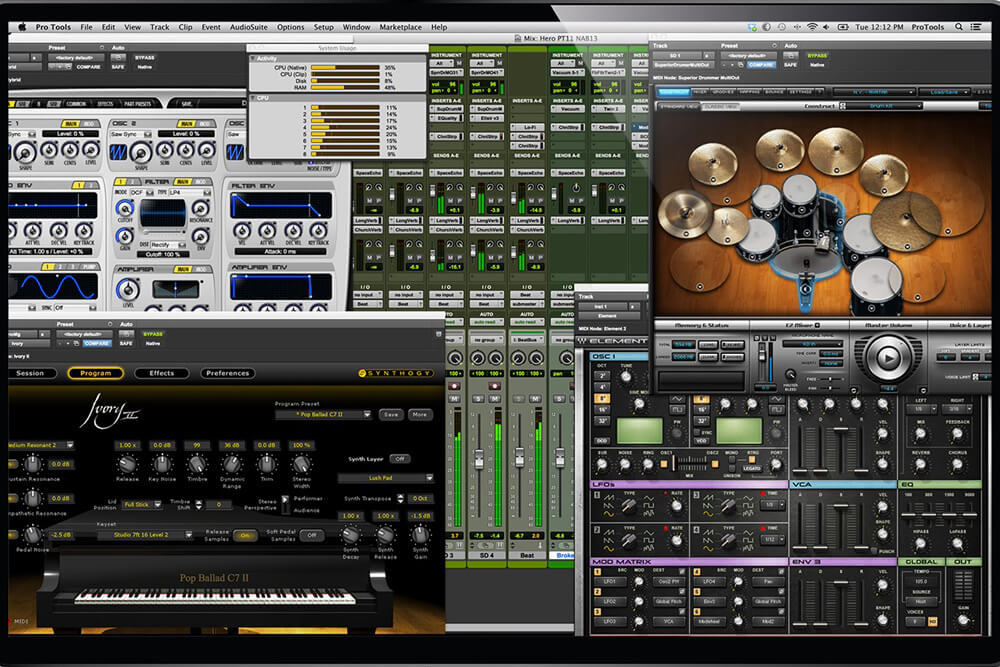Toggle BYPASS in the Ivory plugin header
Image resolution: width=1000 pixels, height=667 pixels.
[153, 334]
